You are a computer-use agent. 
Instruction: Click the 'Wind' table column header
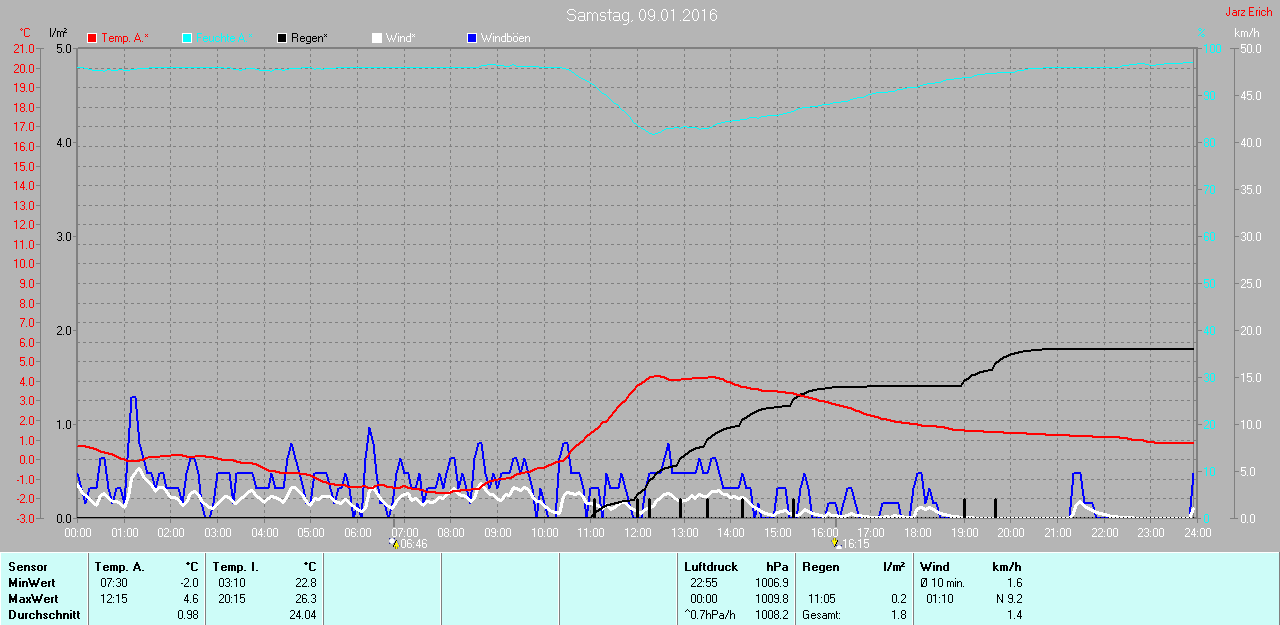[x=935, y=567]
